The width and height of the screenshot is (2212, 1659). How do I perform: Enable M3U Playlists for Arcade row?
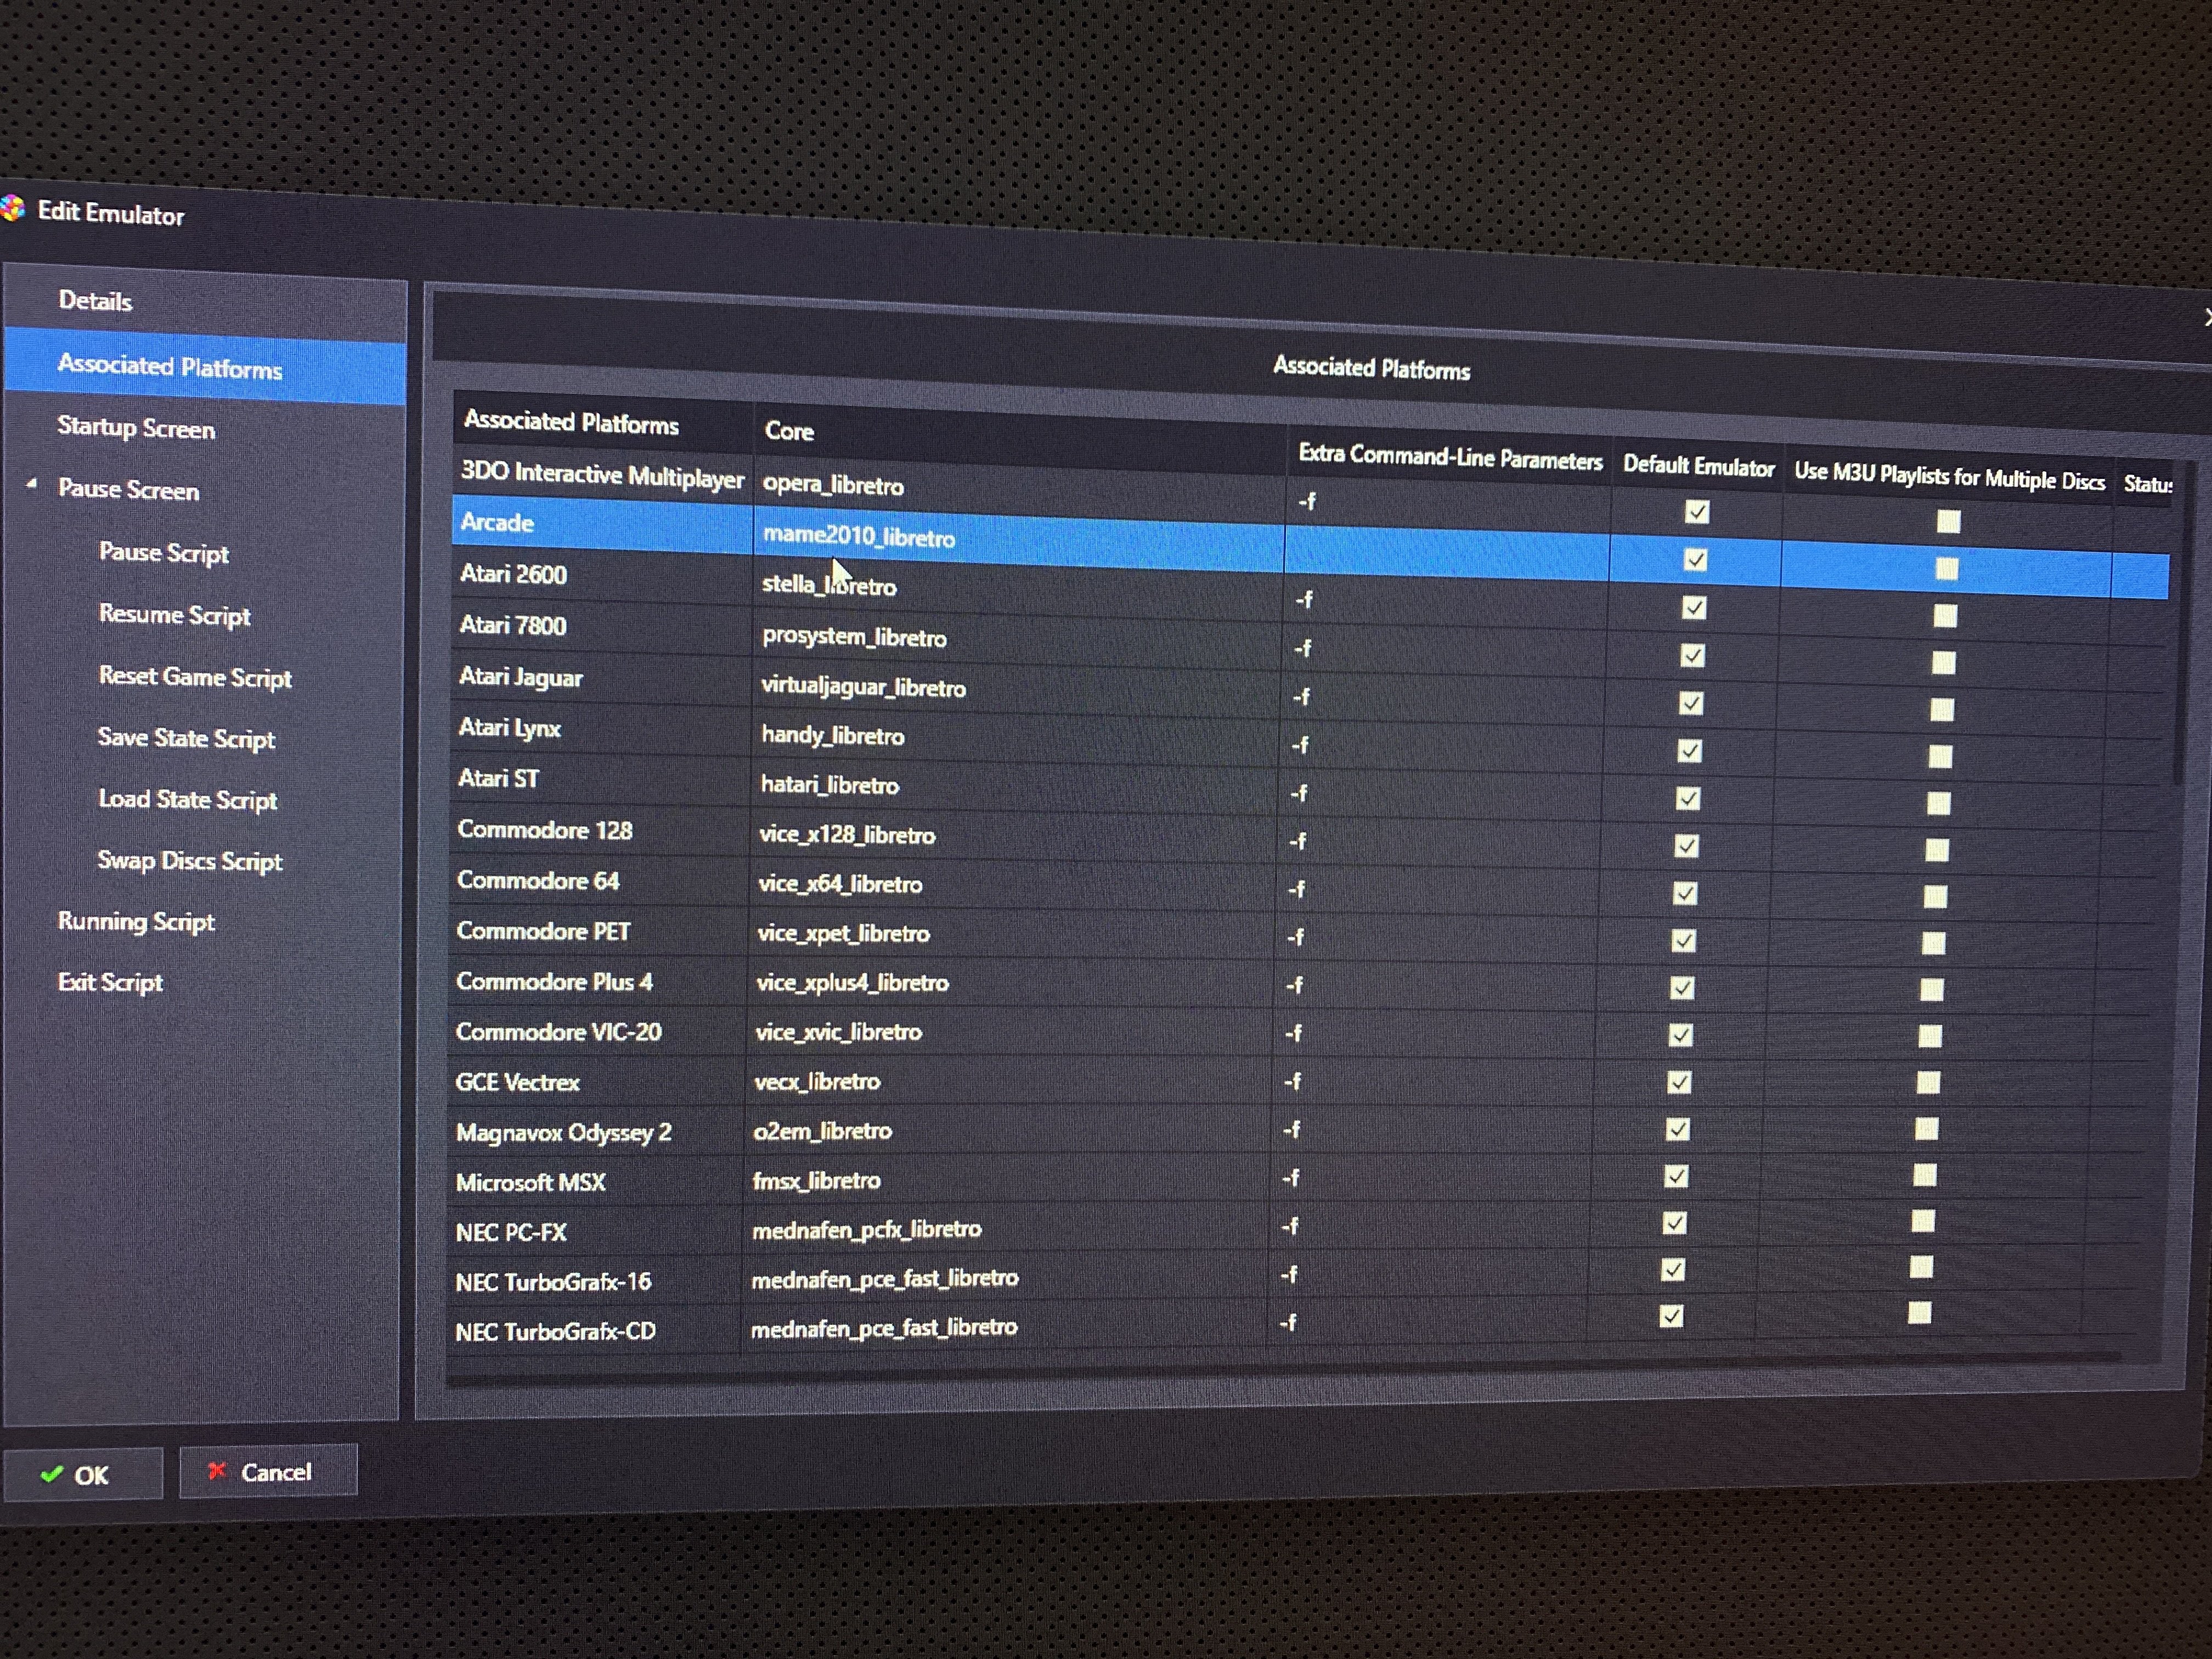pyautogui.click(x=1946, y=568)
